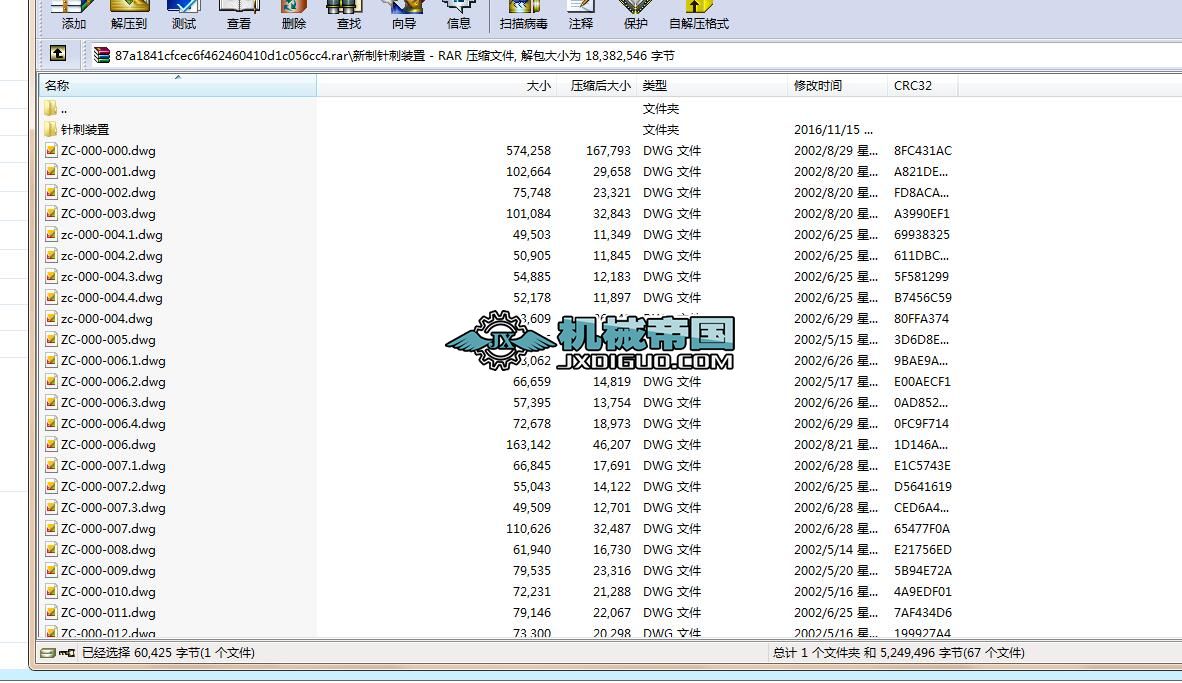Click the size value 163,142
This screenshot has width=1182, height=683.
pyautogui.click(x=528, y=445)
